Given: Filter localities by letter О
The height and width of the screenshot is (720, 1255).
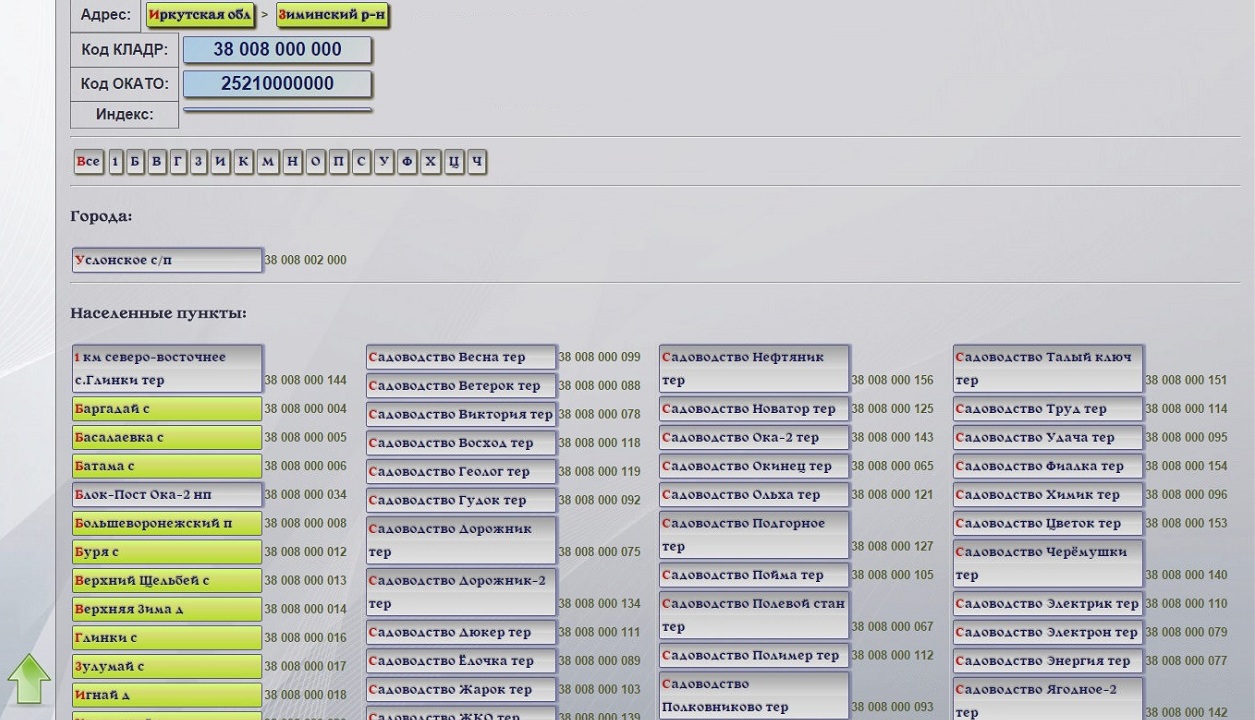Looking at the screenshot, I should [x=315, y=162].
